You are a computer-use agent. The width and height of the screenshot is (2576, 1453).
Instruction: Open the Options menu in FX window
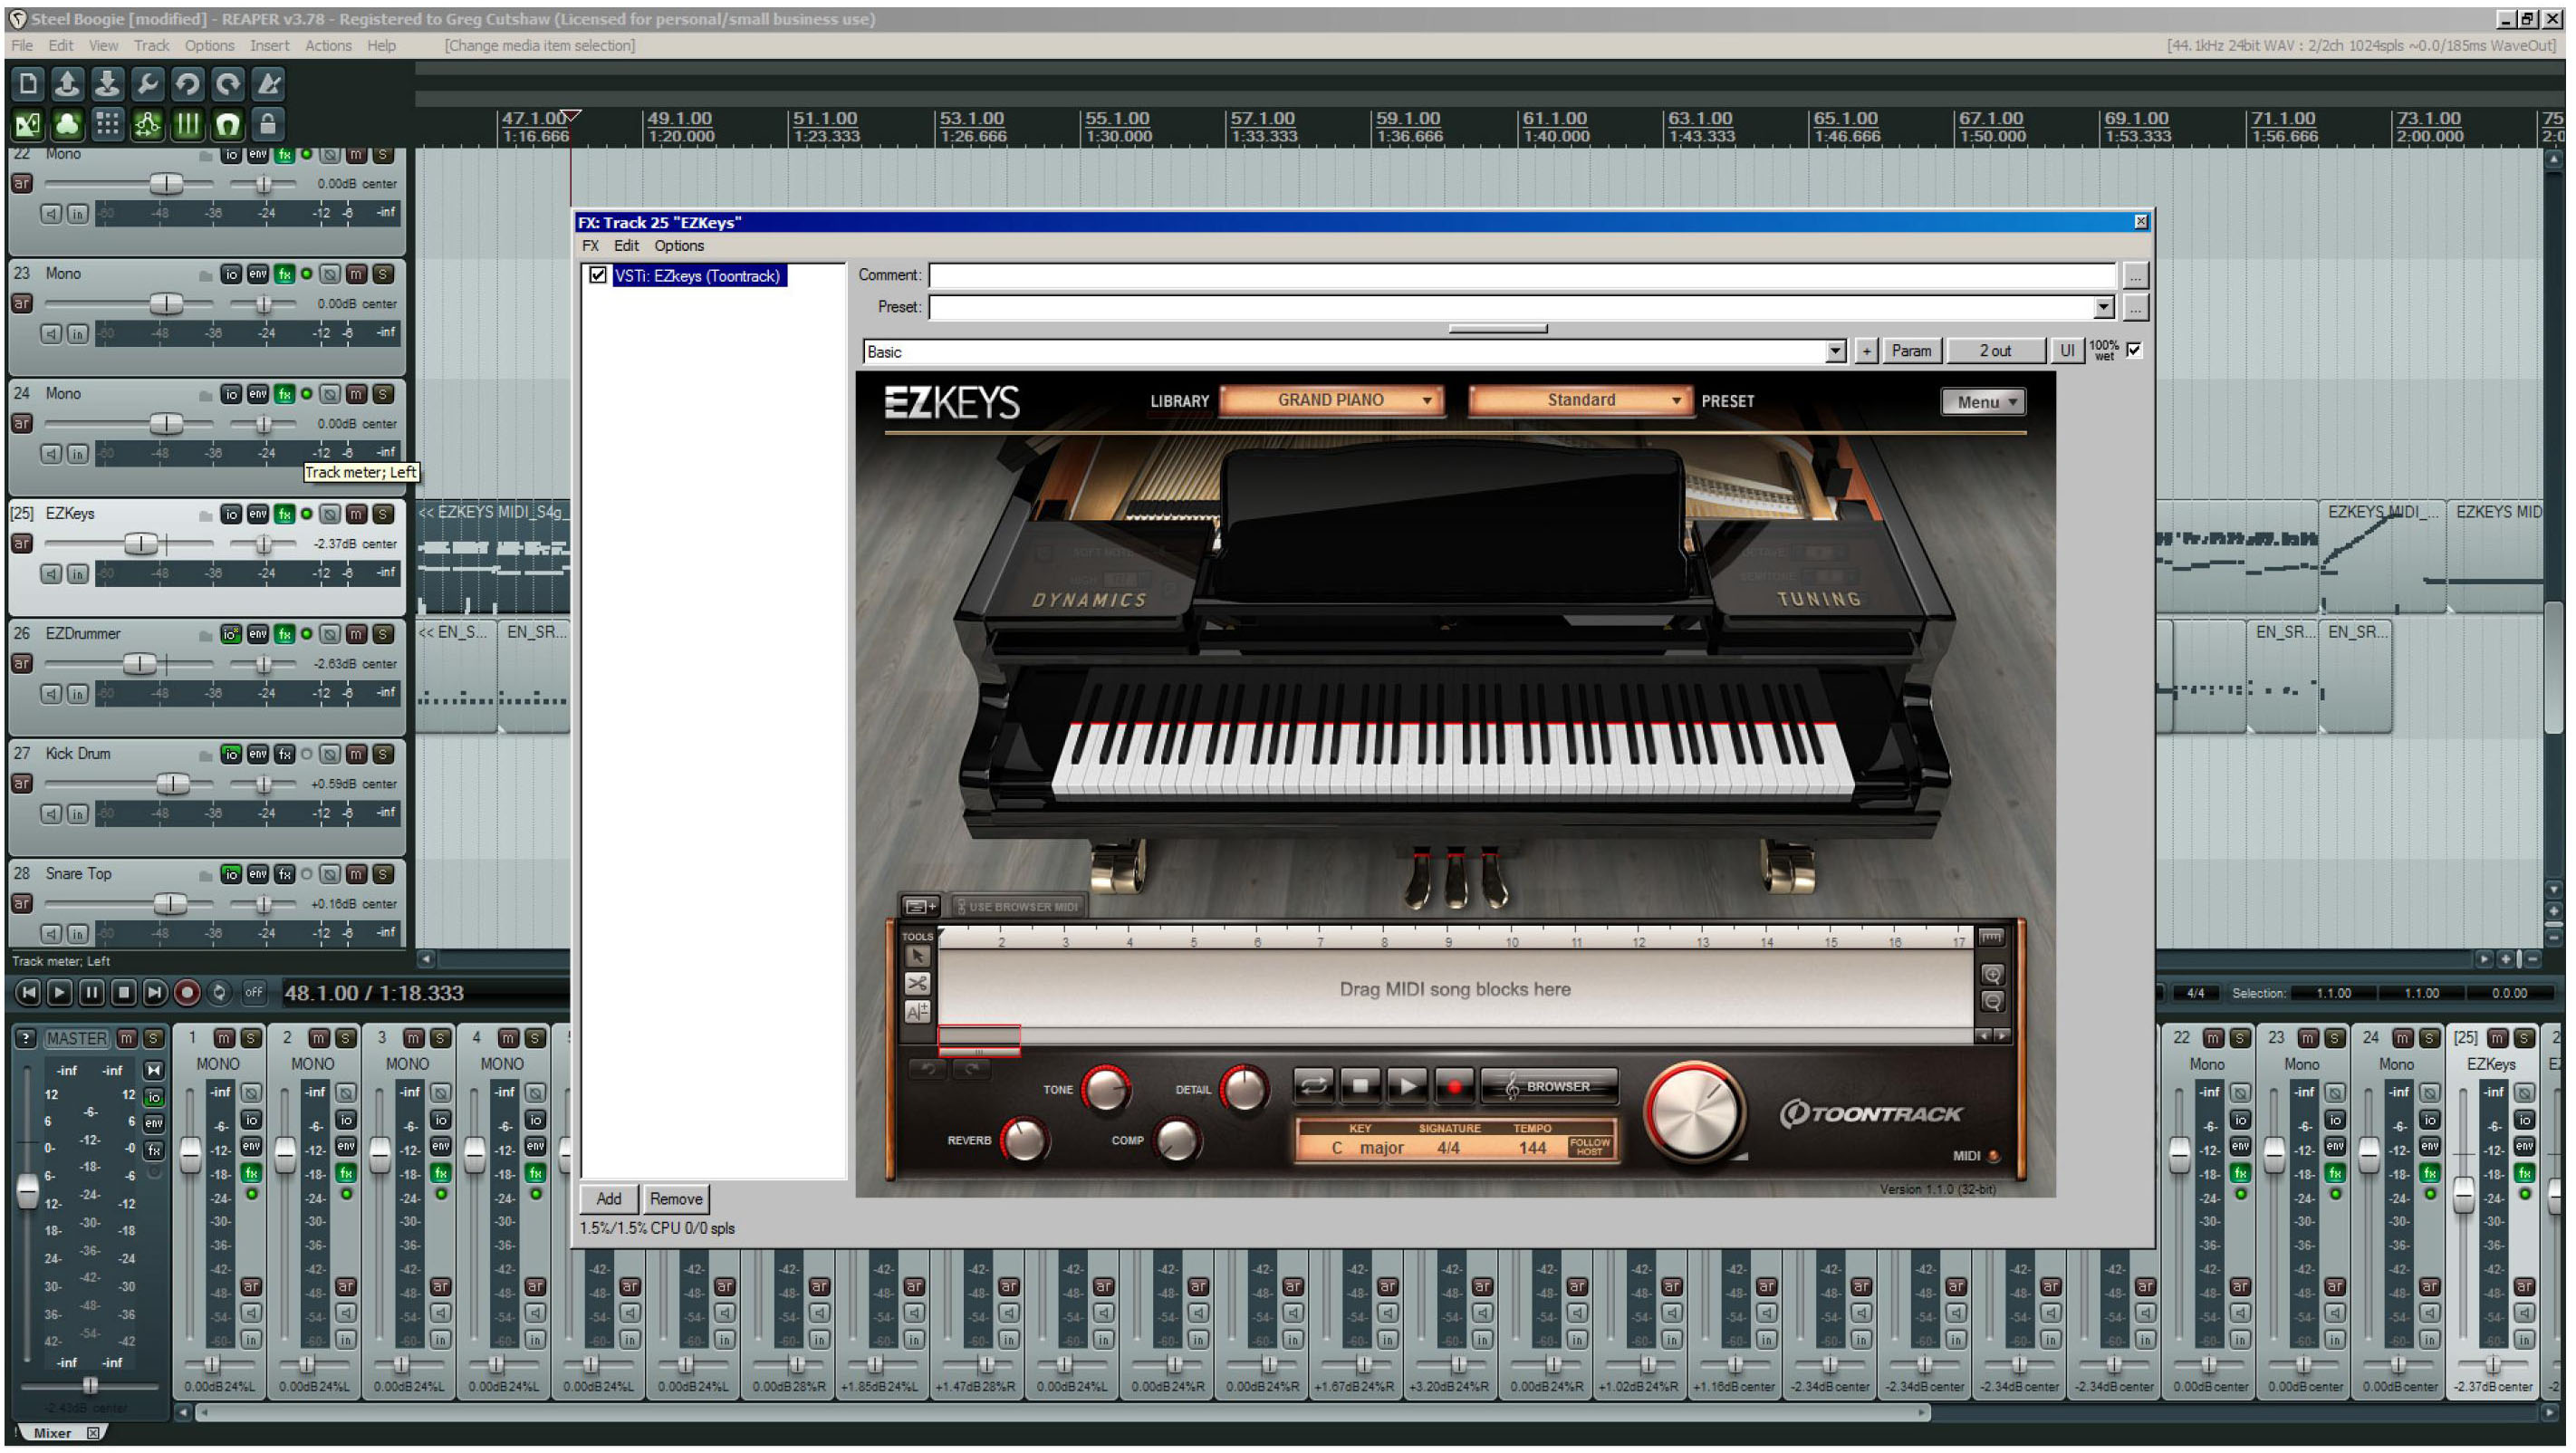coord(679,246)
